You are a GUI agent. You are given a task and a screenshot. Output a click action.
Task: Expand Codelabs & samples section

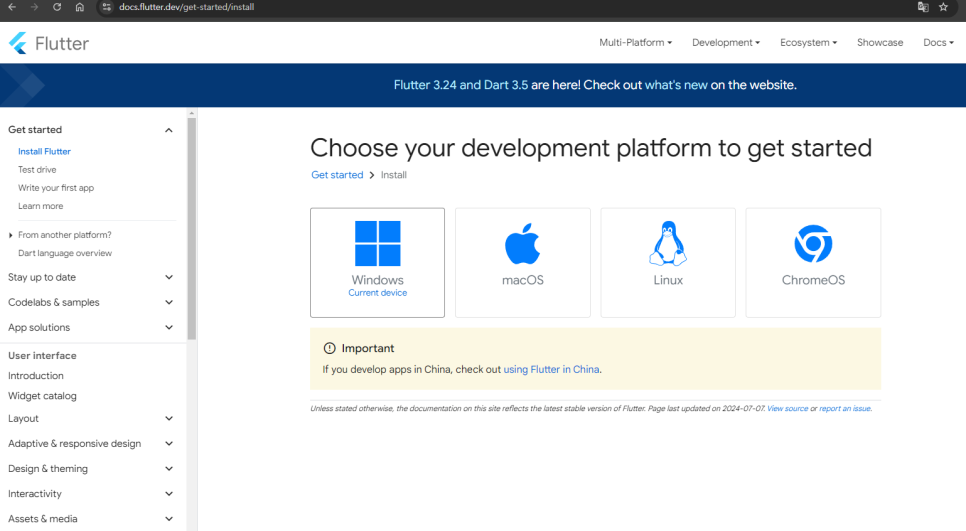coord(91,302)
